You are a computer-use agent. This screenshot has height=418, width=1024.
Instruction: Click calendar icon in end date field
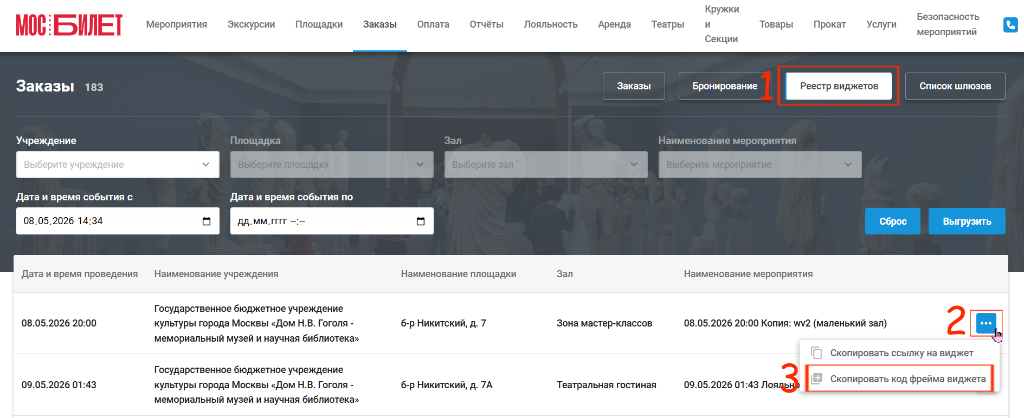tap(421, 221)
